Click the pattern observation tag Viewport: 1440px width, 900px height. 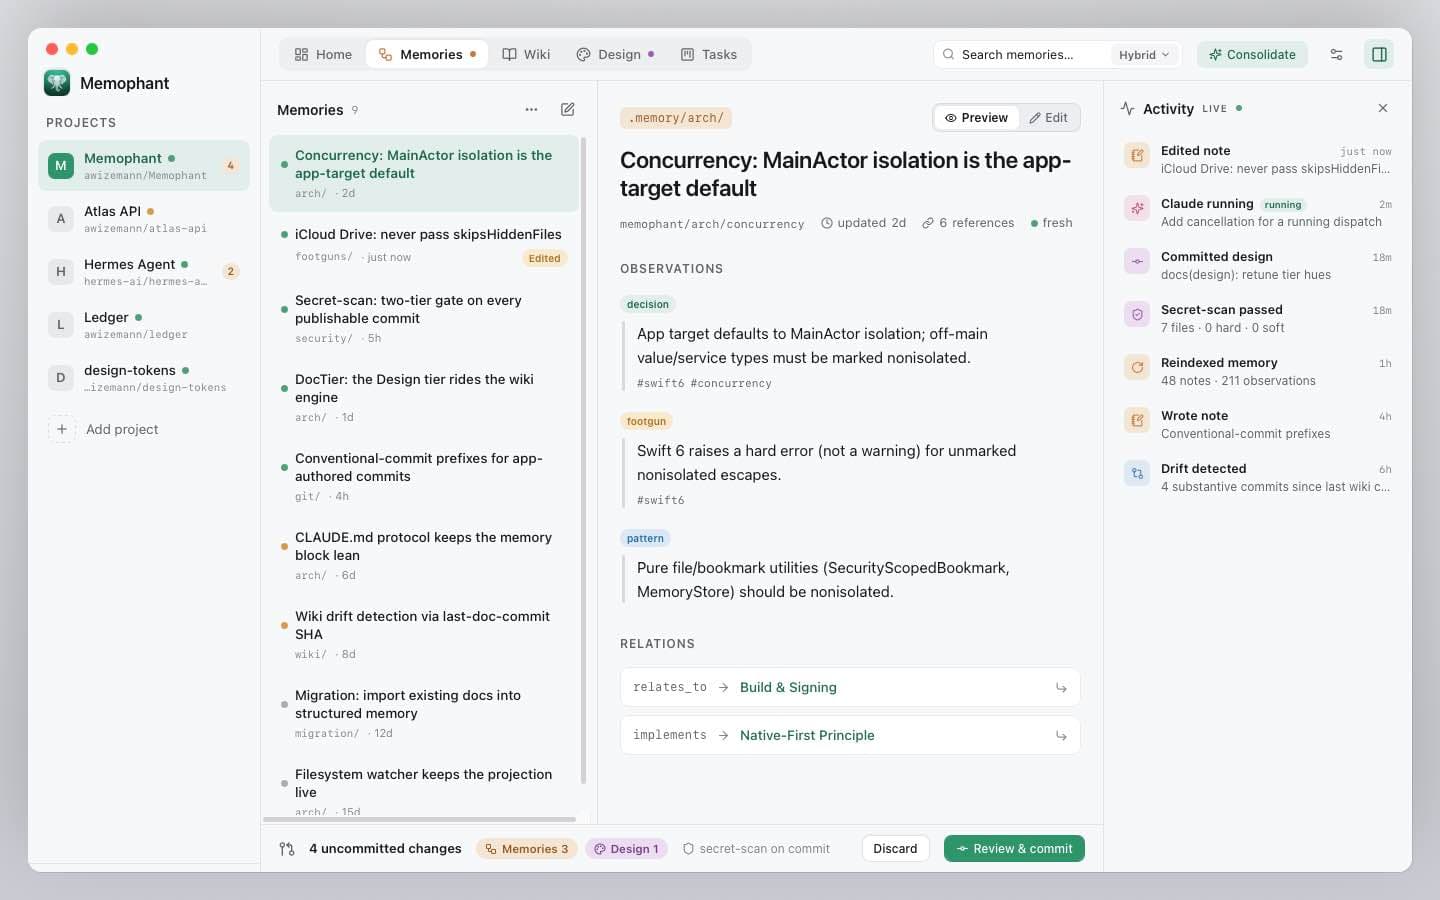click(x=645, y=538)
